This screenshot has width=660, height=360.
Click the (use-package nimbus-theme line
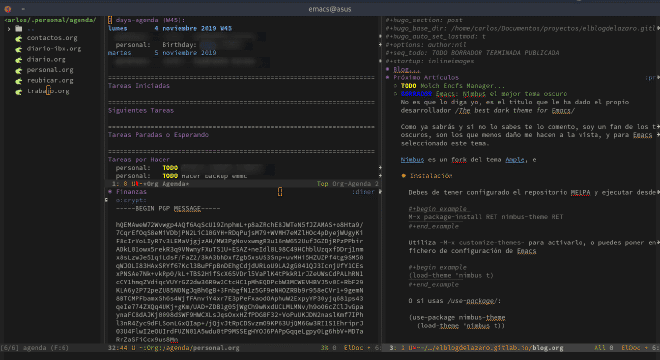[457, 317]
